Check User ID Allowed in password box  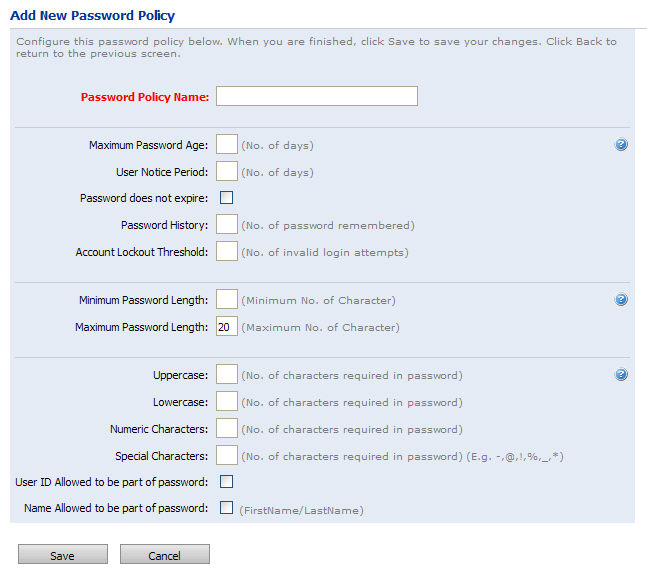click(226, 482)
